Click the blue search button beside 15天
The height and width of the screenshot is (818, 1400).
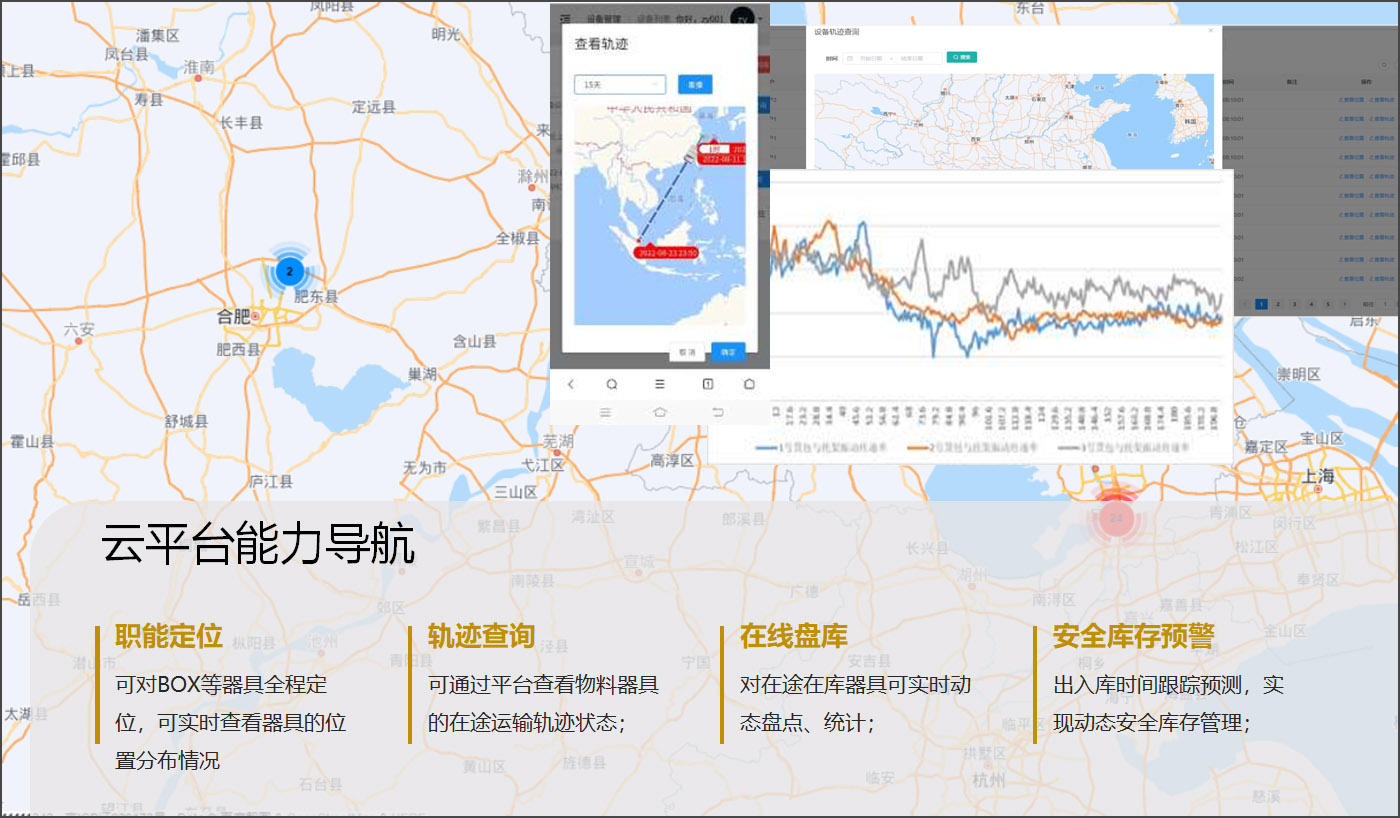pyautogui.click(x=695, y=85)
